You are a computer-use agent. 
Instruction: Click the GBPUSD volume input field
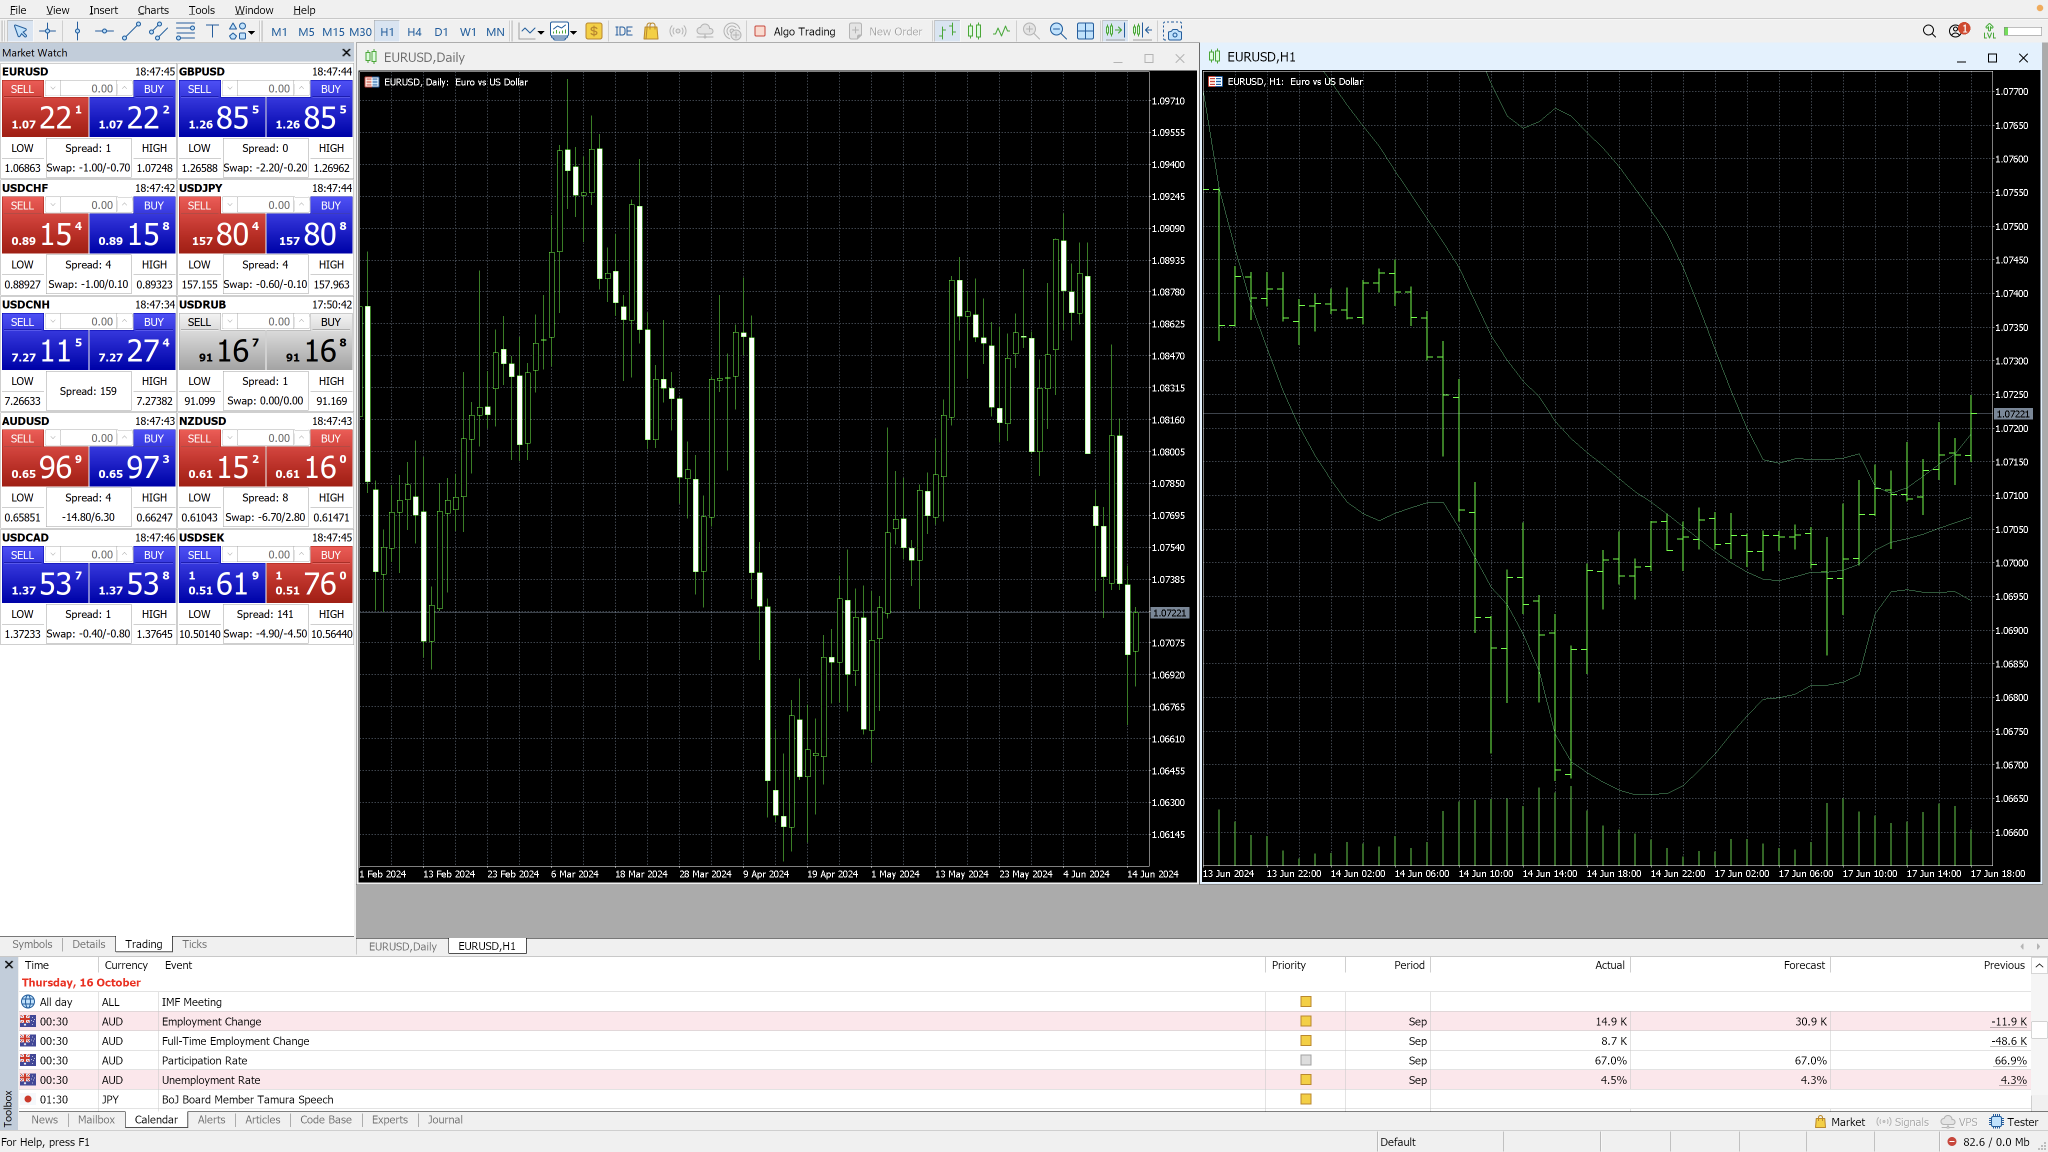(268, 89)
